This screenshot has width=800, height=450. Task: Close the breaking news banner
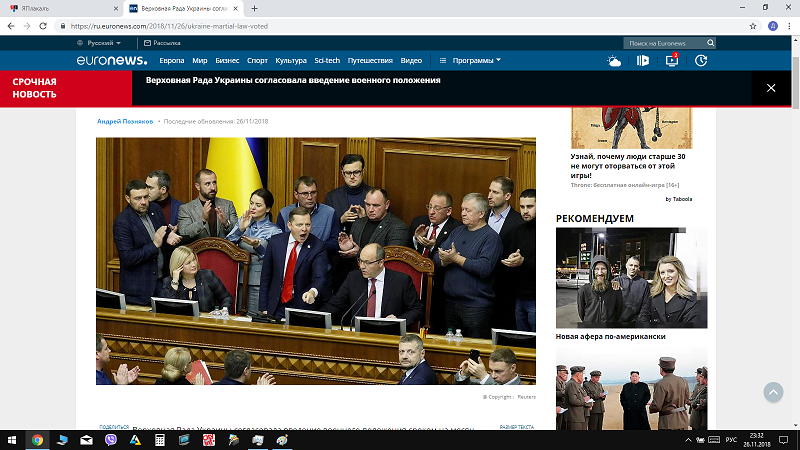coord(771,88)
